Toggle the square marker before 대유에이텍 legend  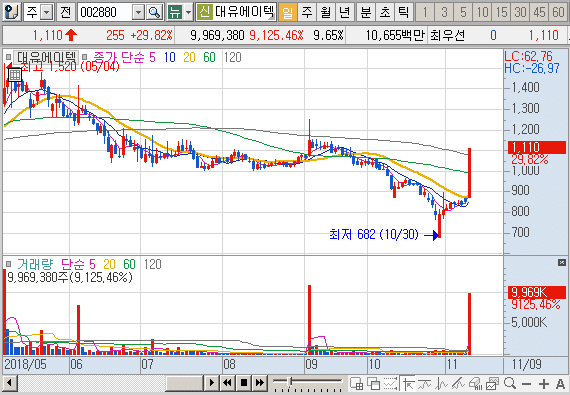point(8,57)
